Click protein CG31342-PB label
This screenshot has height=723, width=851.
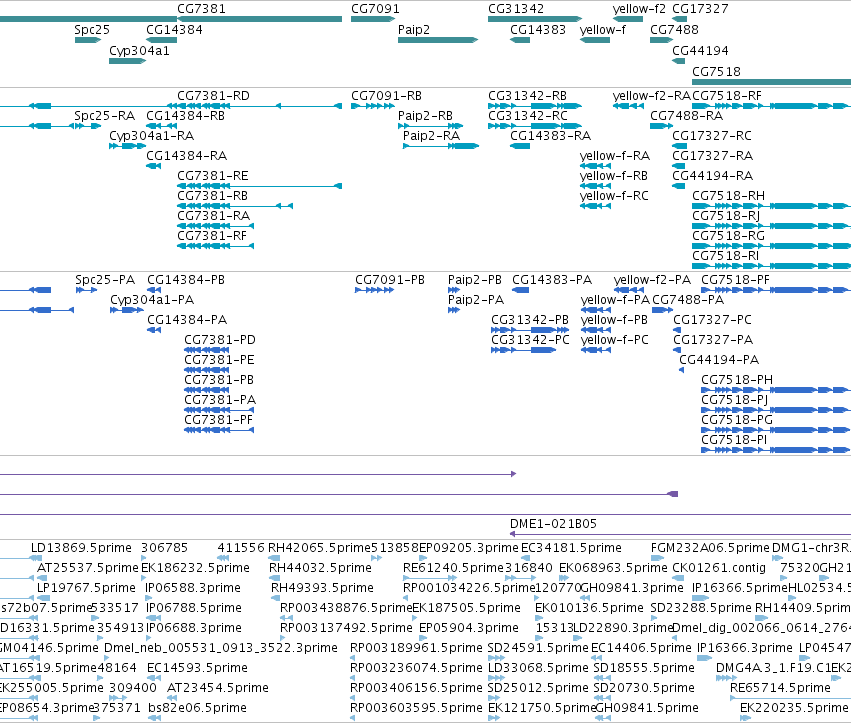coord(530,320)
